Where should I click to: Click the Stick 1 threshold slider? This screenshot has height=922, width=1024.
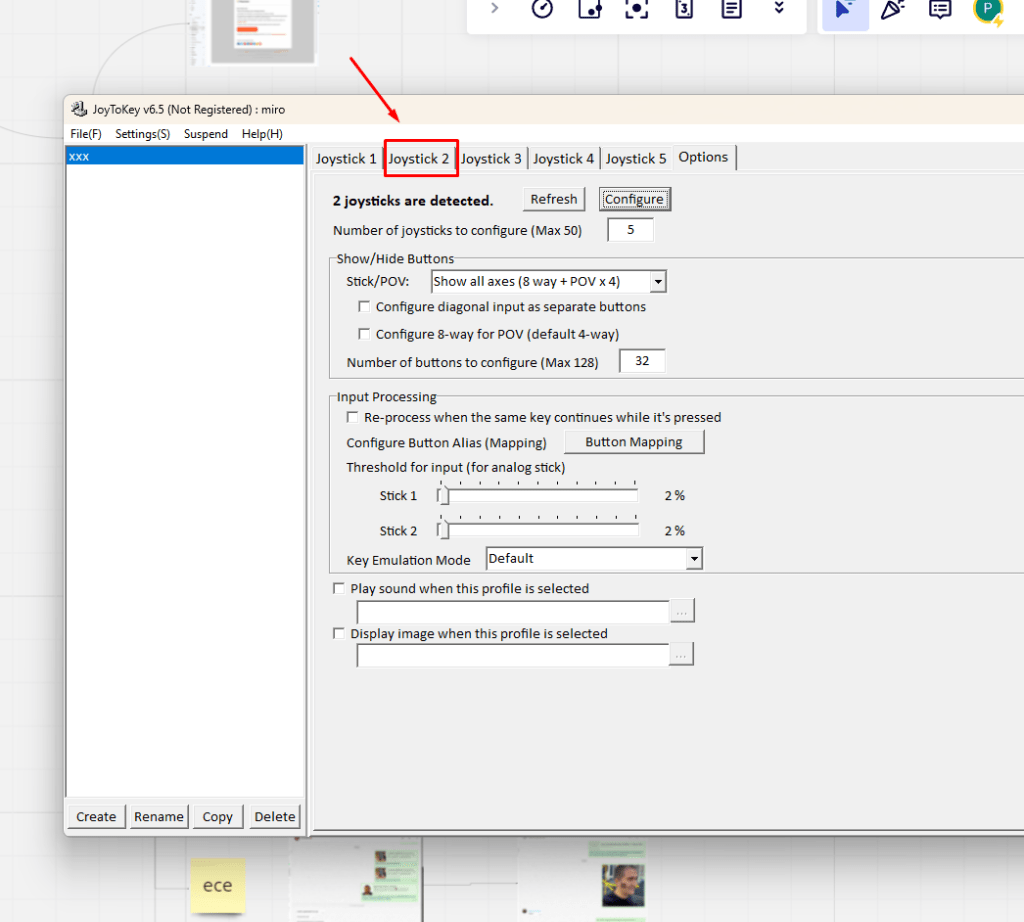tap(538, 496)
